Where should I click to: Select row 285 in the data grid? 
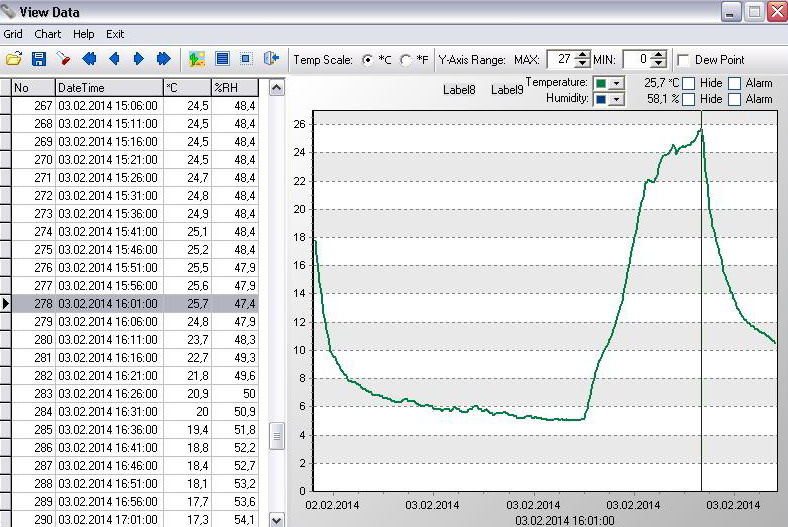[107, 429]
